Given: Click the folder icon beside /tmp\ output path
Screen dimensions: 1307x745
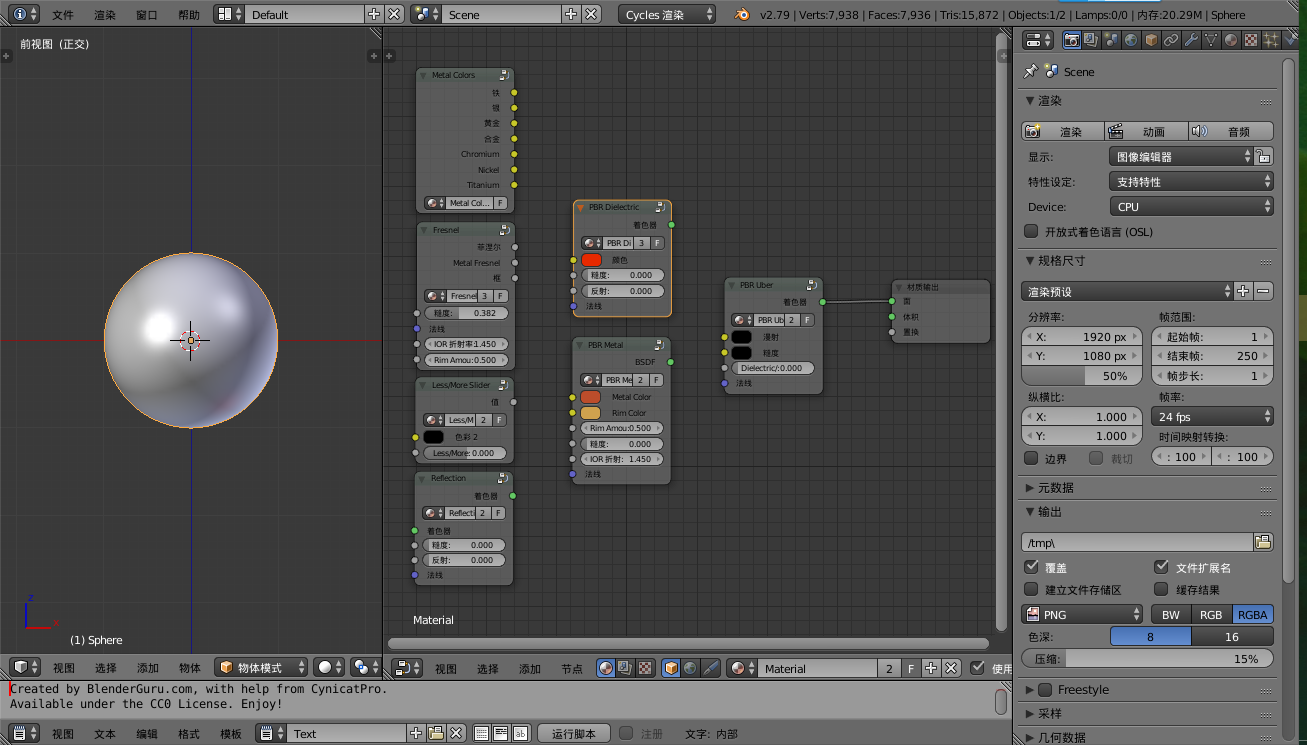Looking at the screenshot, I should (x=1263, y=542).
